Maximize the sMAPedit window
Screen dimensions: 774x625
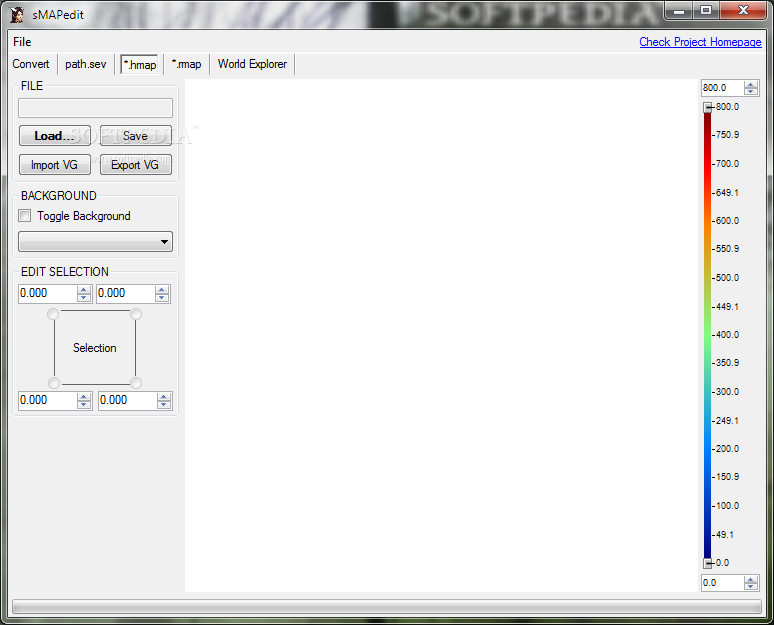click(706, 11)
